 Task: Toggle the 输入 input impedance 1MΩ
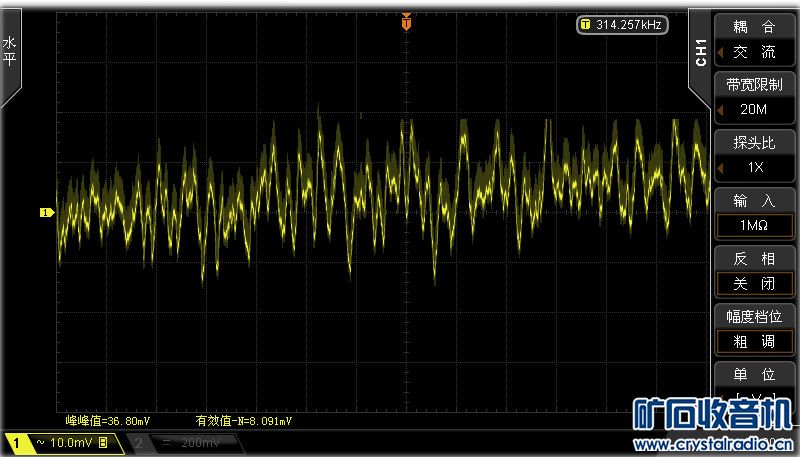coord(754,225)
